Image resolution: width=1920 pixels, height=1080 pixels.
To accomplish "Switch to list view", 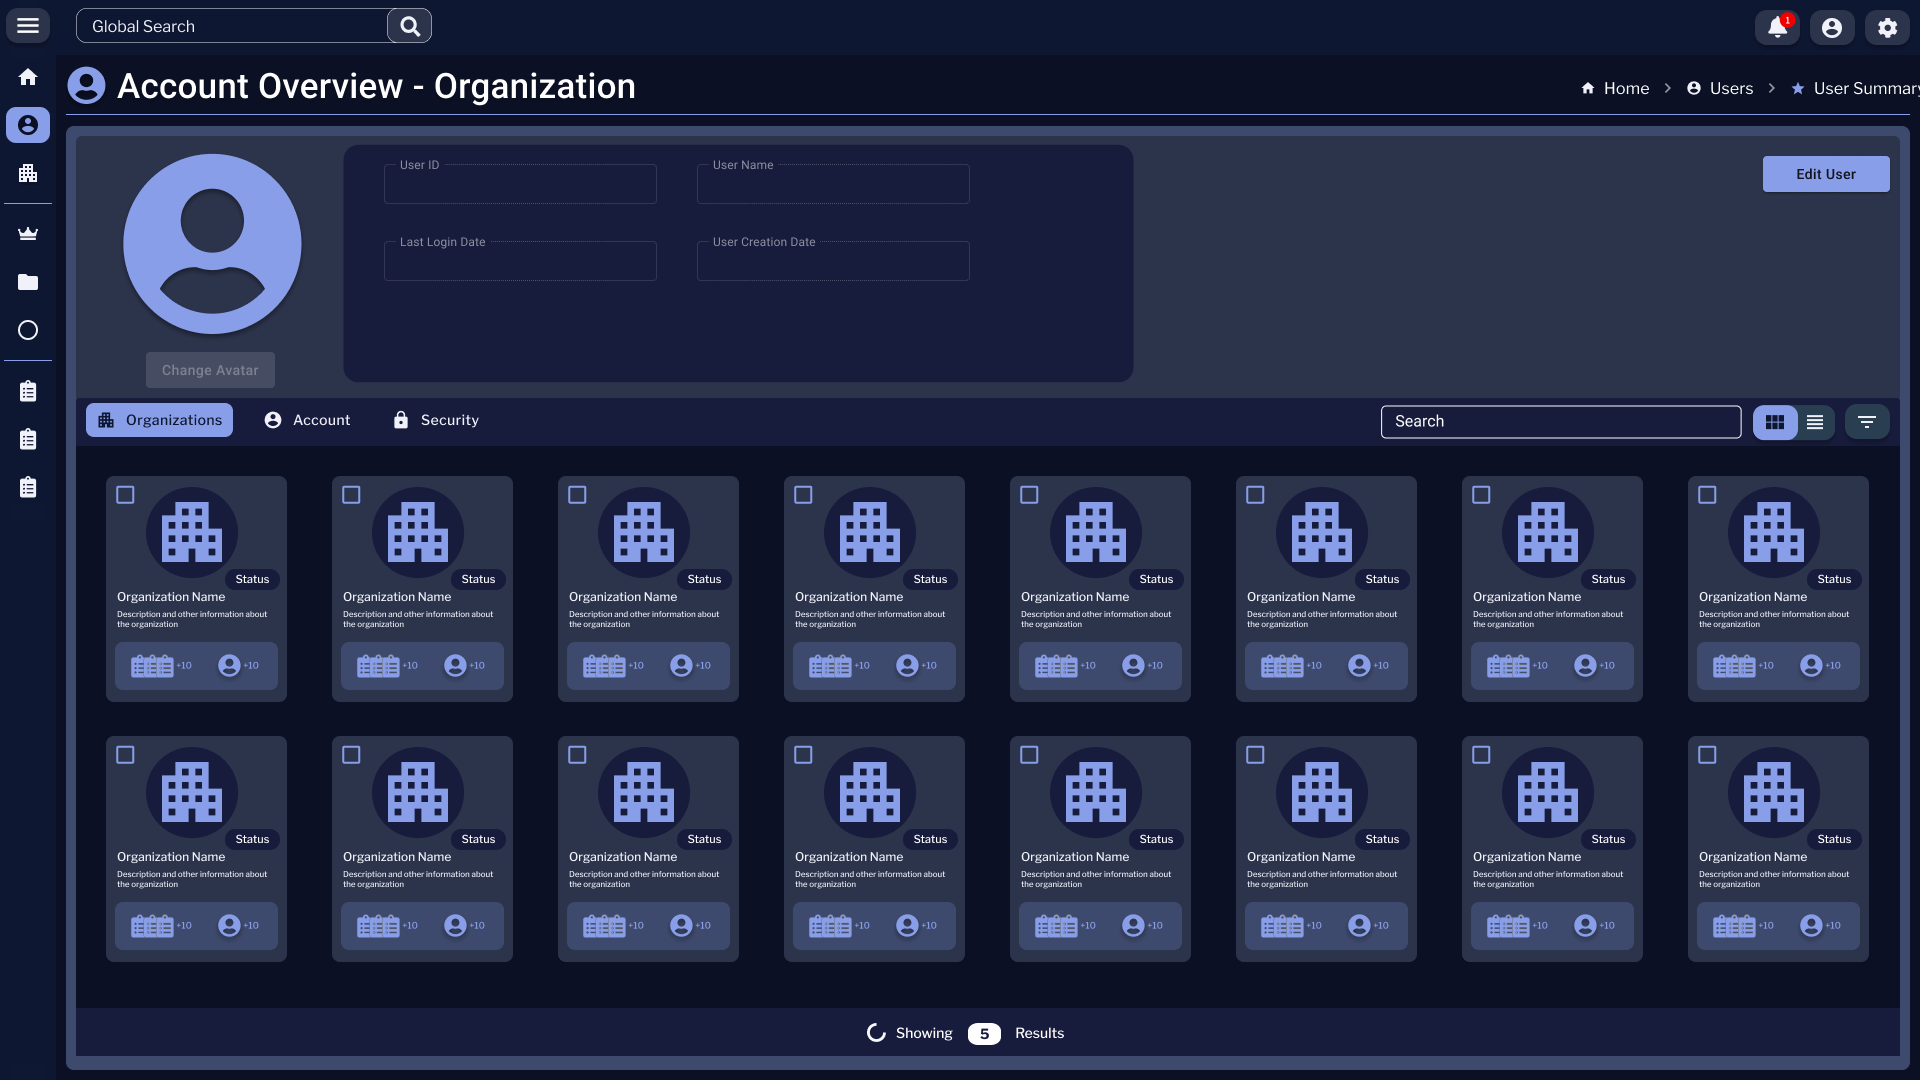I will pos(1815,422).
